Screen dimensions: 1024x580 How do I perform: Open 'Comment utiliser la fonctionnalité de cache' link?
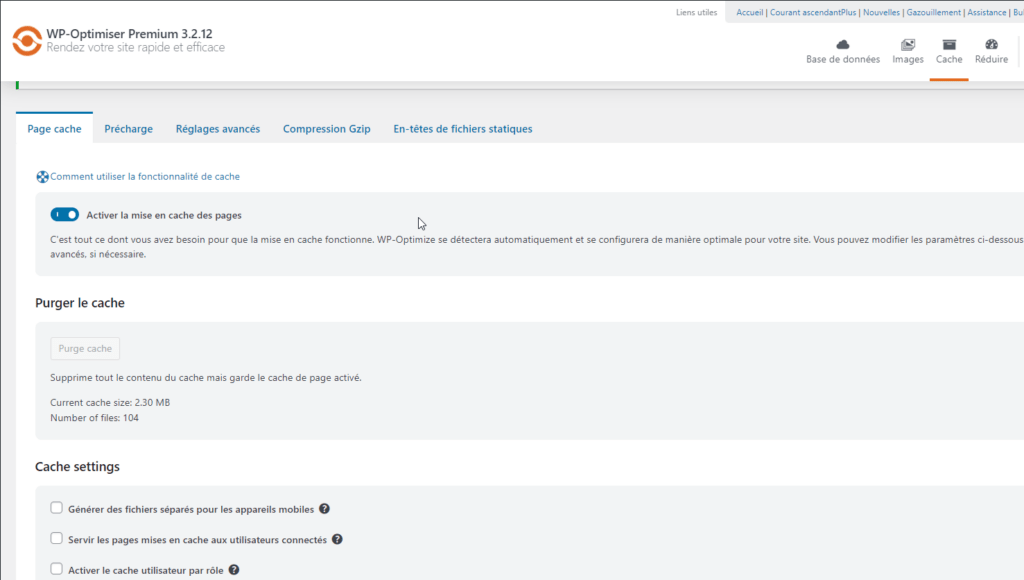click(x=143, y=176)
